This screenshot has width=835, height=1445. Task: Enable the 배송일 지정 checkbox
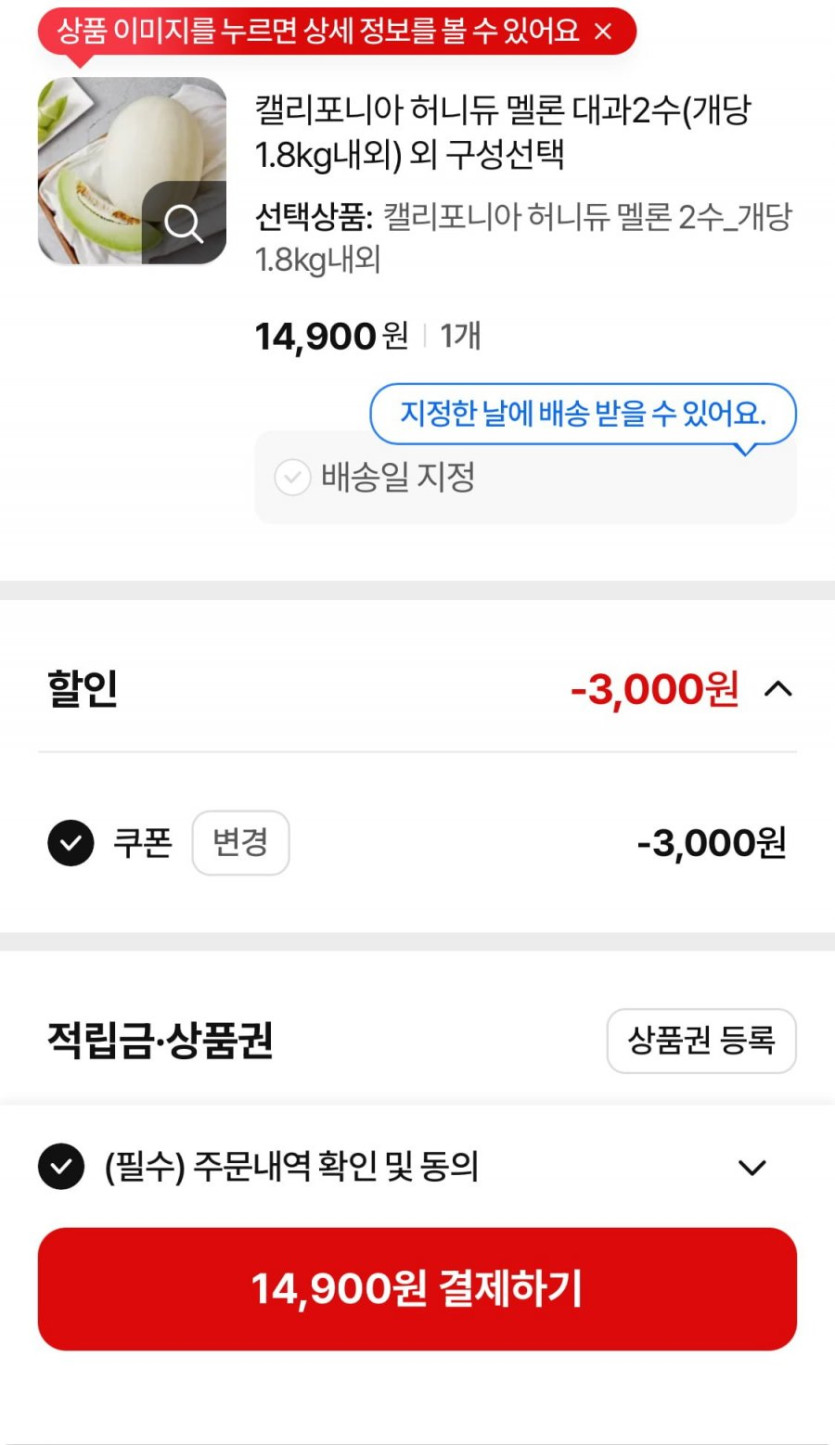point(293,478)
